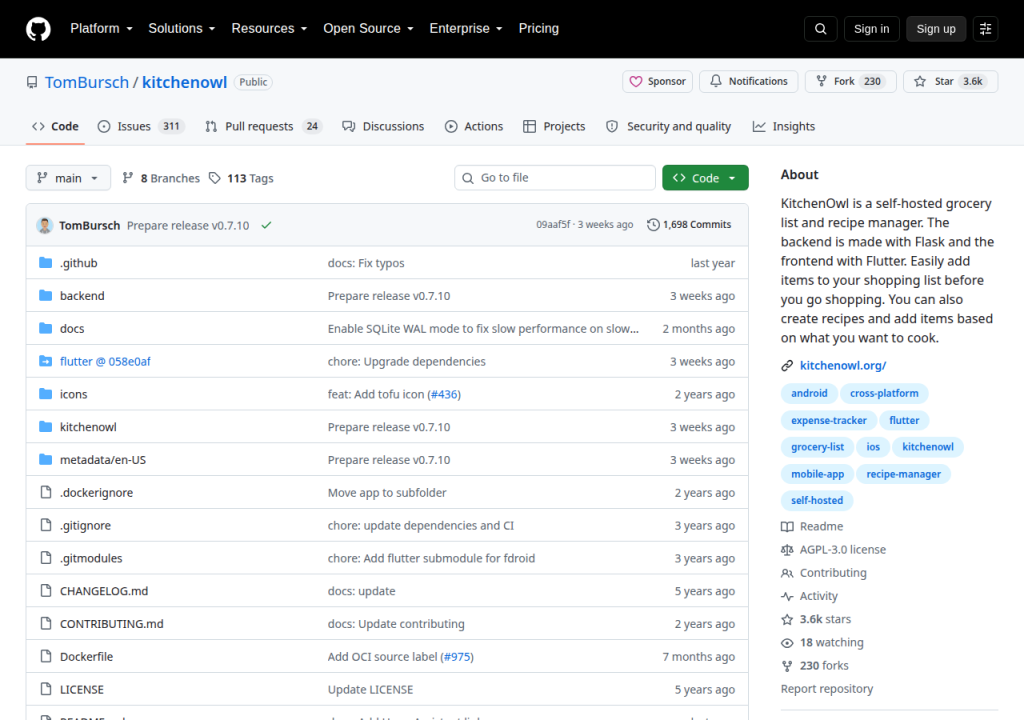
Task: Click the Sign in button
Action: coord(871,29)
